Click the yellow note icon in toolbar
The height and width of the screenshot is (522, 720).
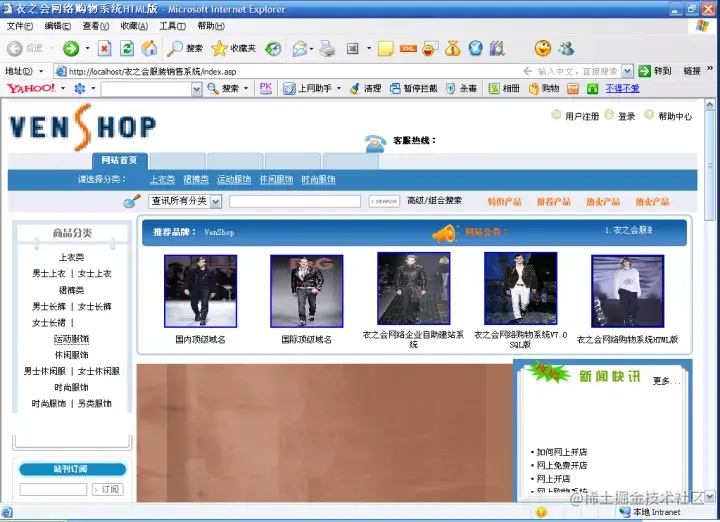coord(385,48)
